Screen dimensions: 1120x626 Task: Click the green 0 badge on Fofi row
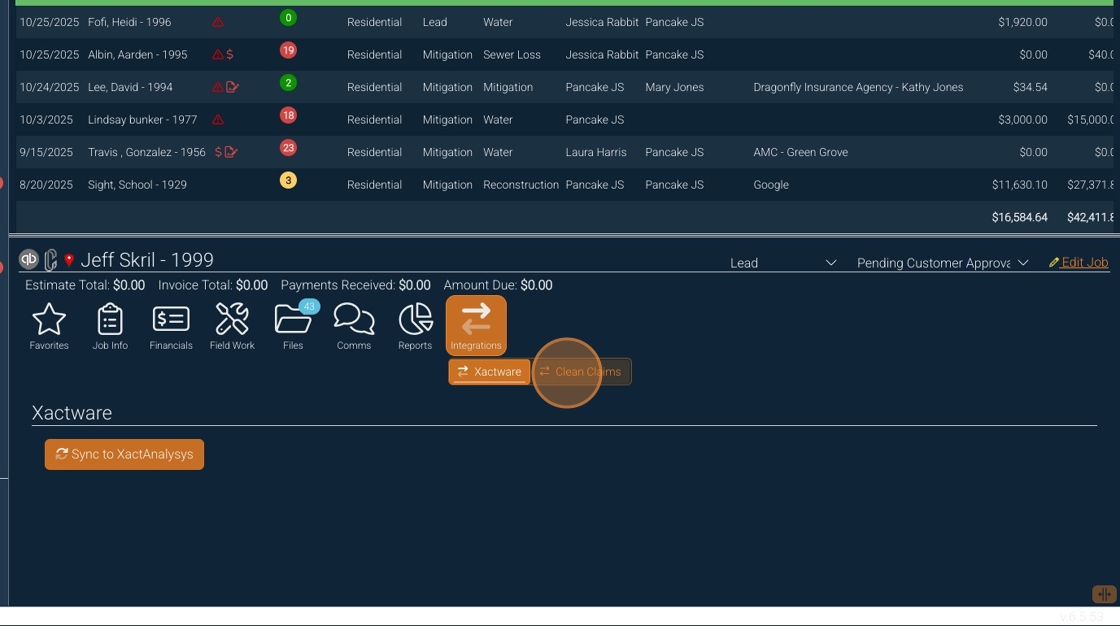coord(288,18)
